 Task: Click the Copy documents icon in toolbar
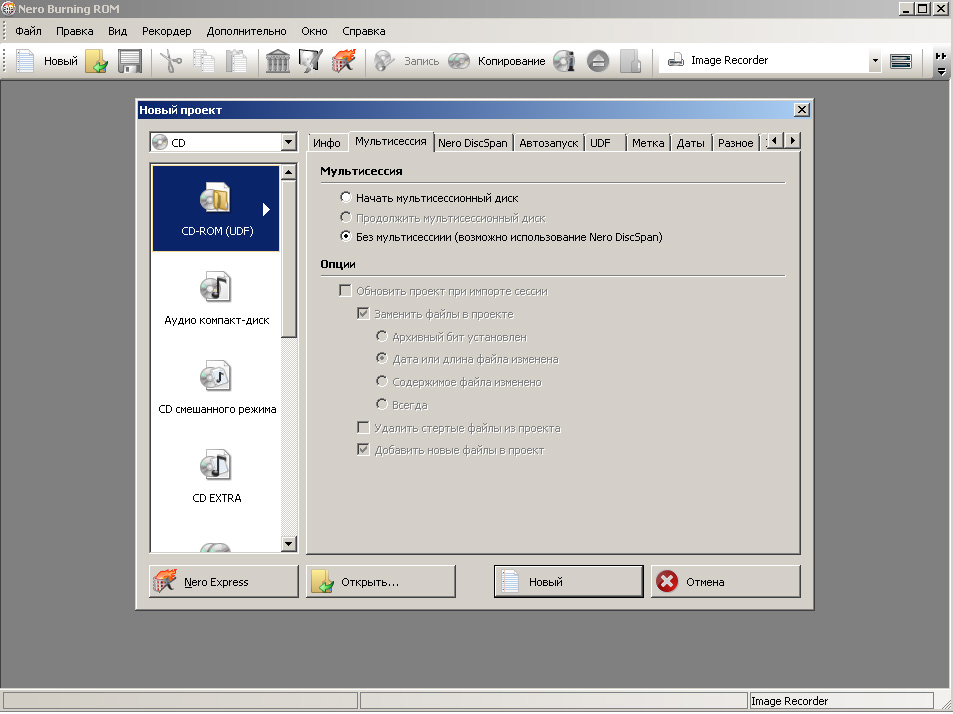(x=204, y=61)
